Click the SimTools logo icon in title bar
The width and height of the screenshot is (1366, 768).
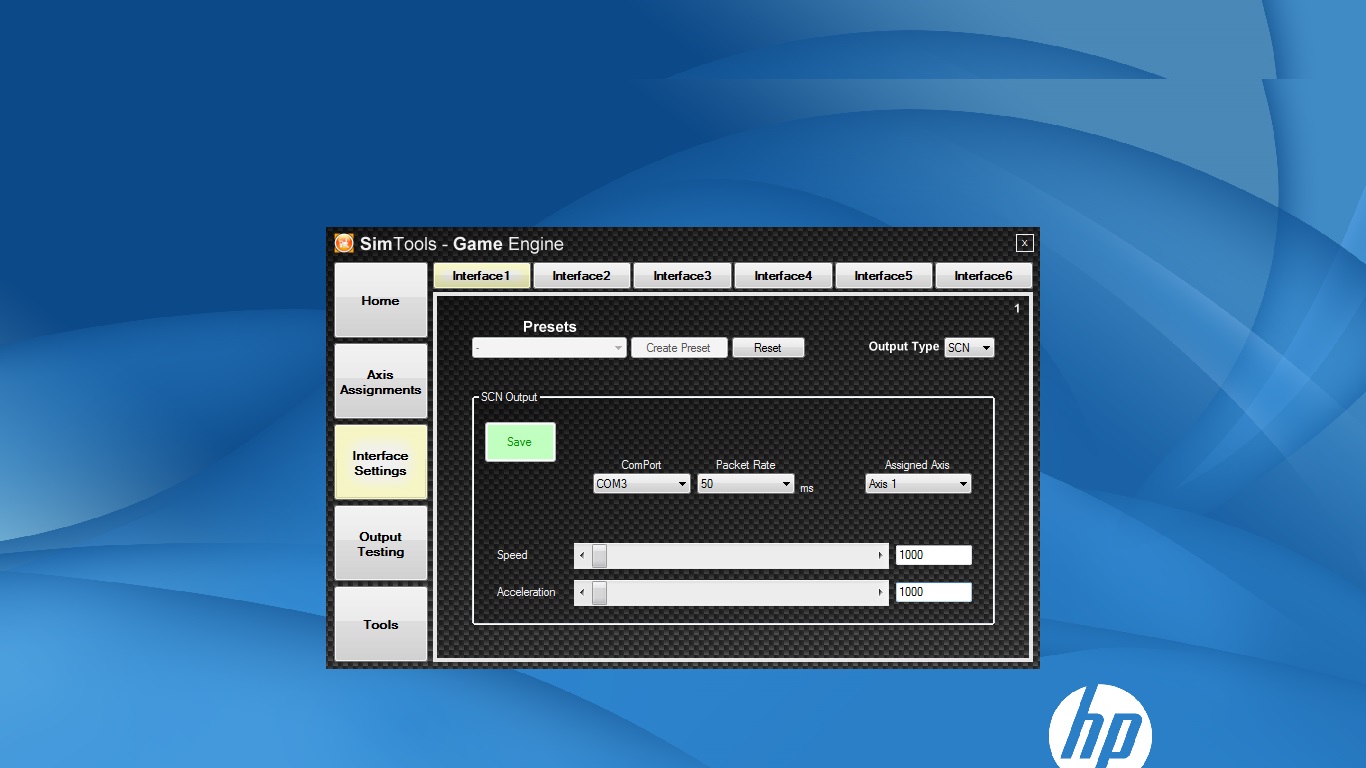point(344,243)
